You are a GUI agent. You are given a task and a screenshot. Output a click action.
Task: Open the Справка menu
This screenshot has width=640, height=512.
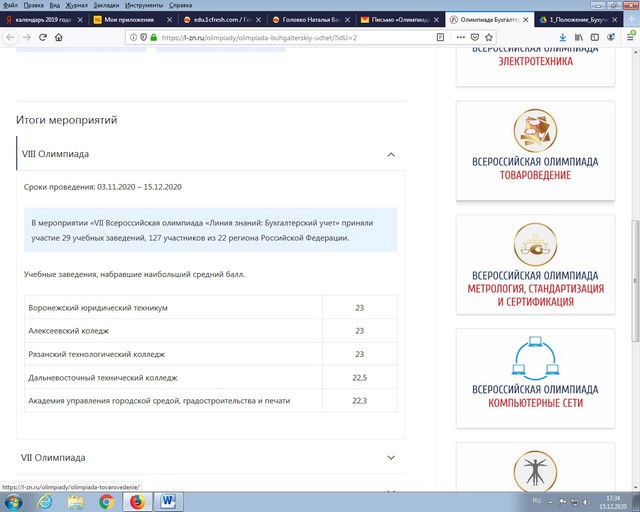point(180,5)
